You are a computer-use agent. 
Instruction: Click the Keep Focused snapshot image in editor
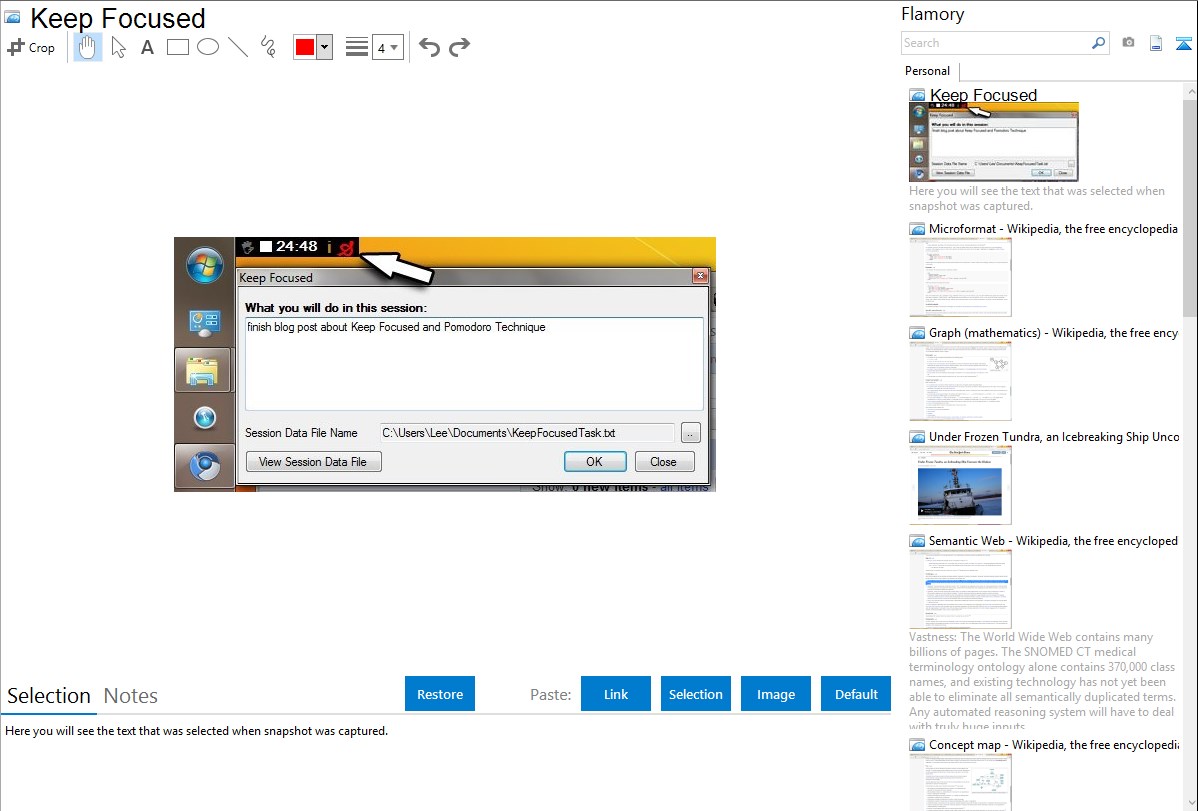click(445, 364)
